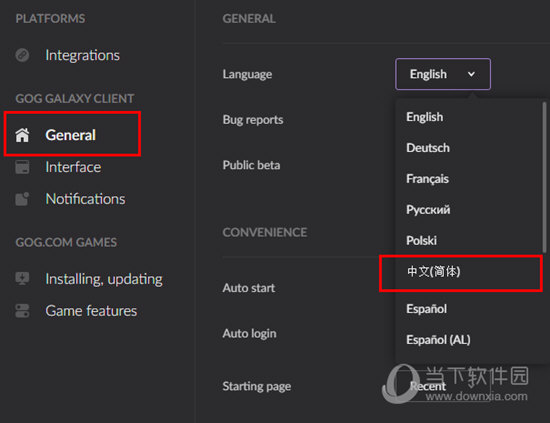Screen dimensions: 550x423
Task: Click the PLATFORMS sidebar heading
Action: coord(50,19)
